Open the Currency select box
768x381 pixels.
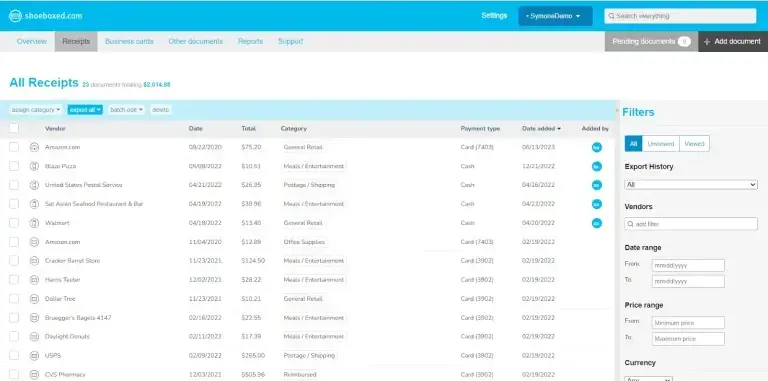(x=648, y=379)
